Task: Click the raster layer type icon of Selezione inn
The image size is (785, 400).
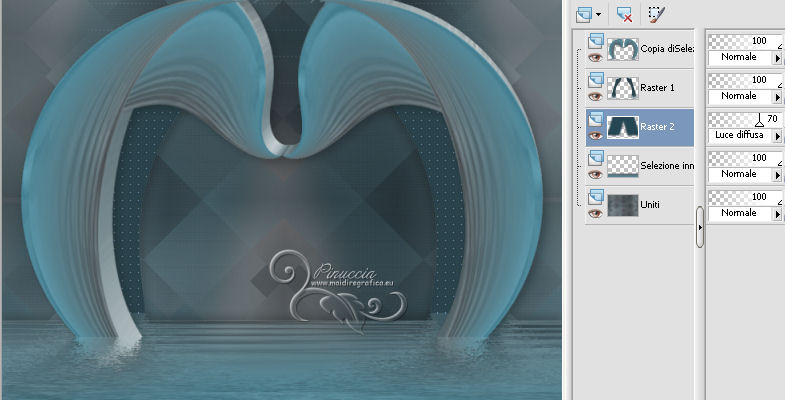Action: 595,158
